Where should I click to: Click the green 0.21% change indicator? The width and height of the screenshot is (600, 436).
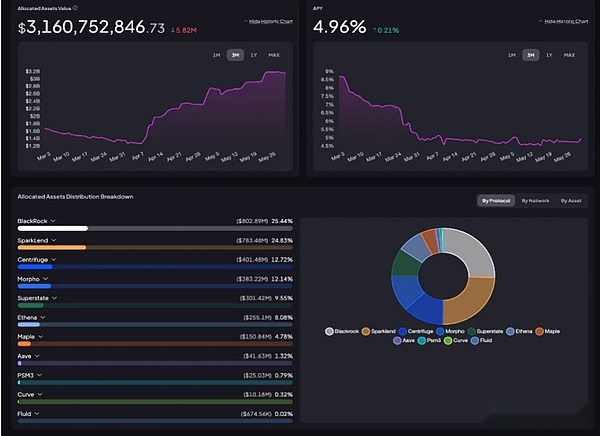[386, 30]
